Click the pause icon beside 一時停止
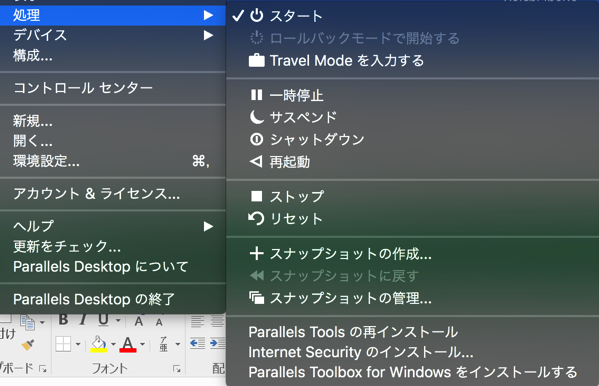This screenshot has width=599, height=386. pyautogui.click(x=256, y=95)
